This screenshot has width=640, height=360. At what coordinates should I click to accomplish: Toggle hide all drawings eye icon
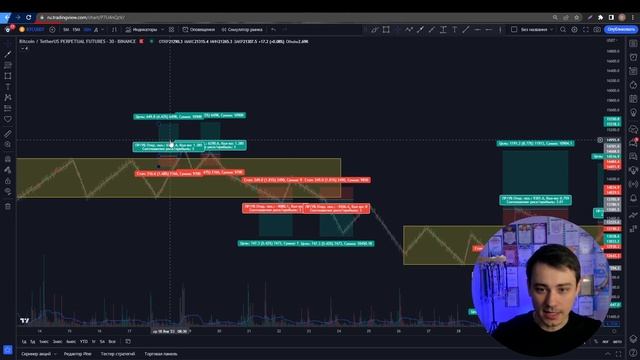point(8,191)
